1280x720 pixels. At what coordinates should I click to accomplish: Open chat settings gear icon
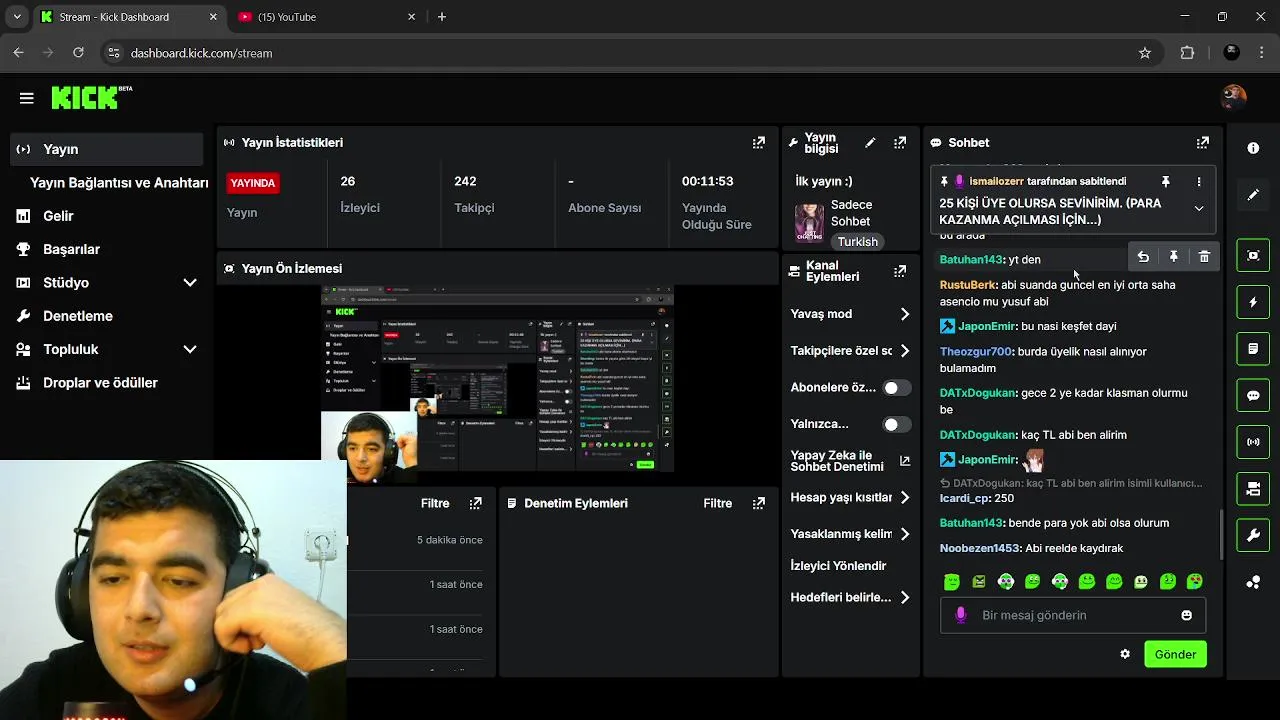coord(1125,654)
